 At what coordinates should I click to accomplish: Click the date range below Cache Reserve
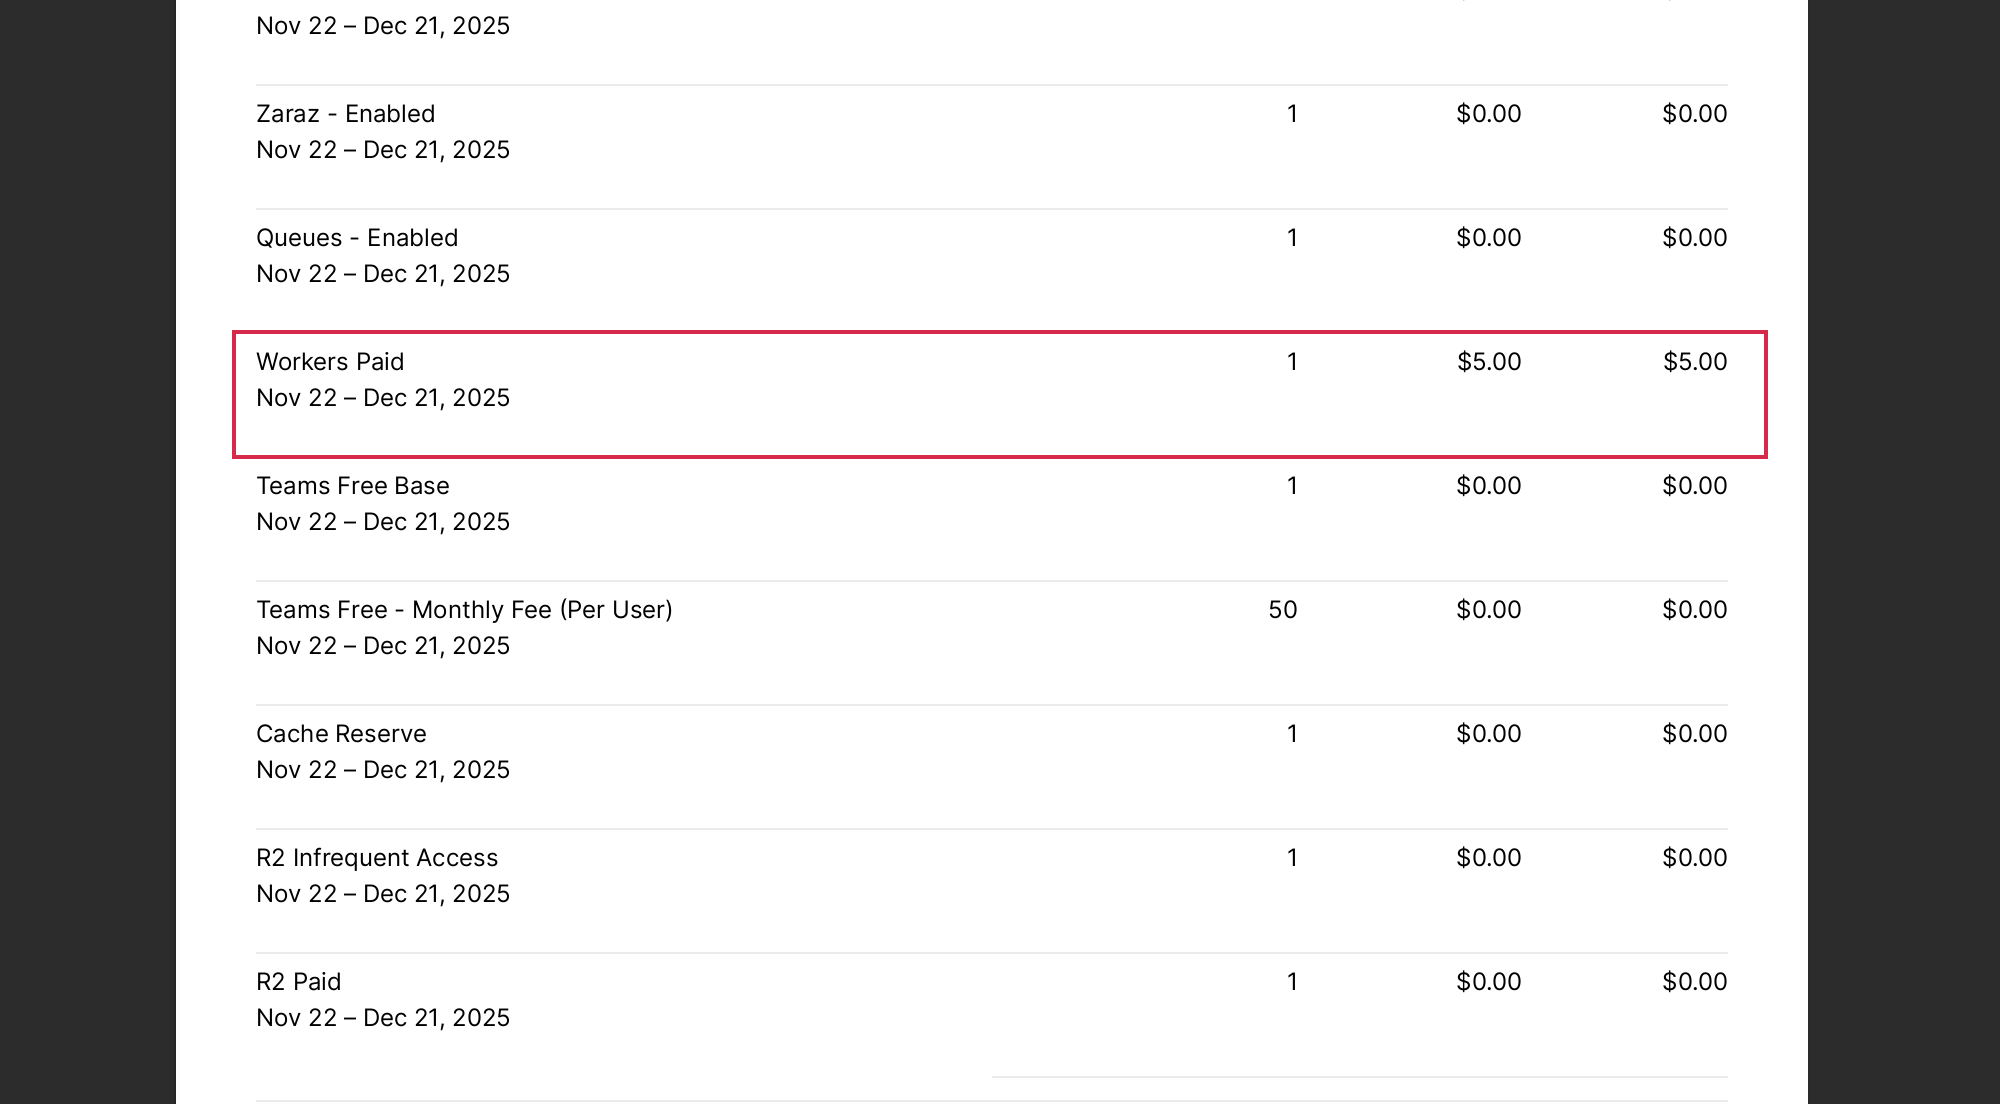(382, 770)
